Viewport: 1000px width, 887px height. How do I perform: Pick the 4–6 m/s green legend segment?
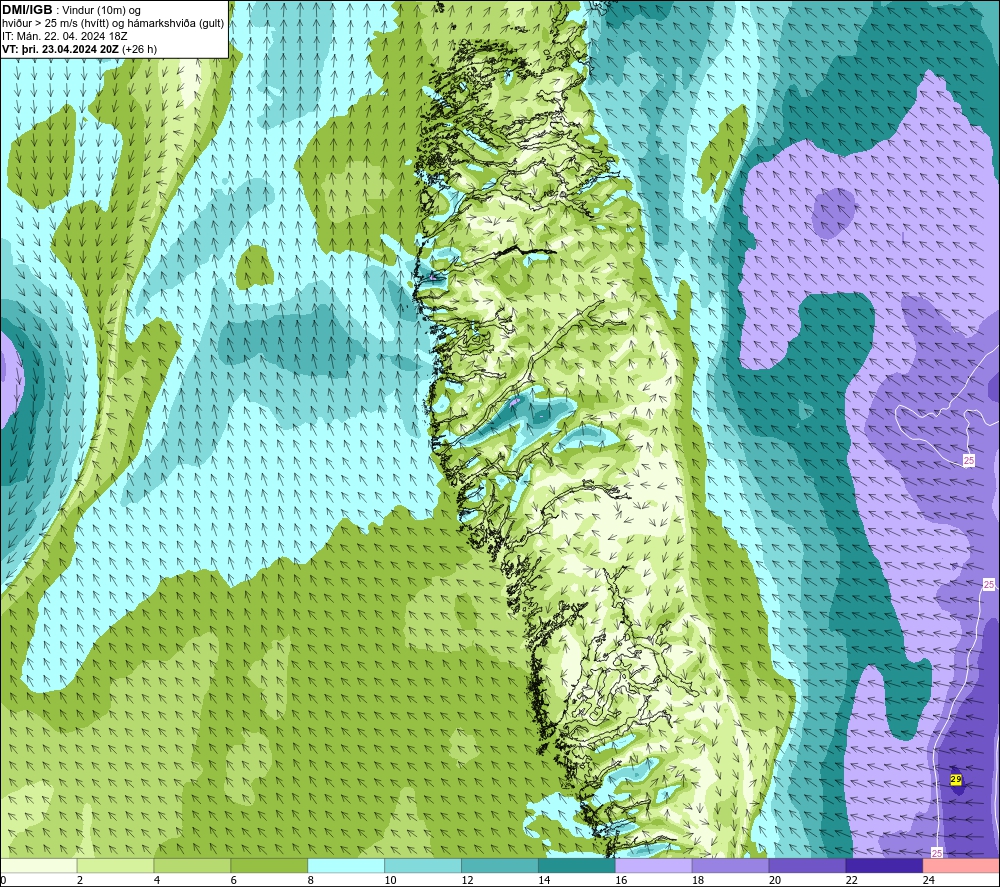pos(192,865)
